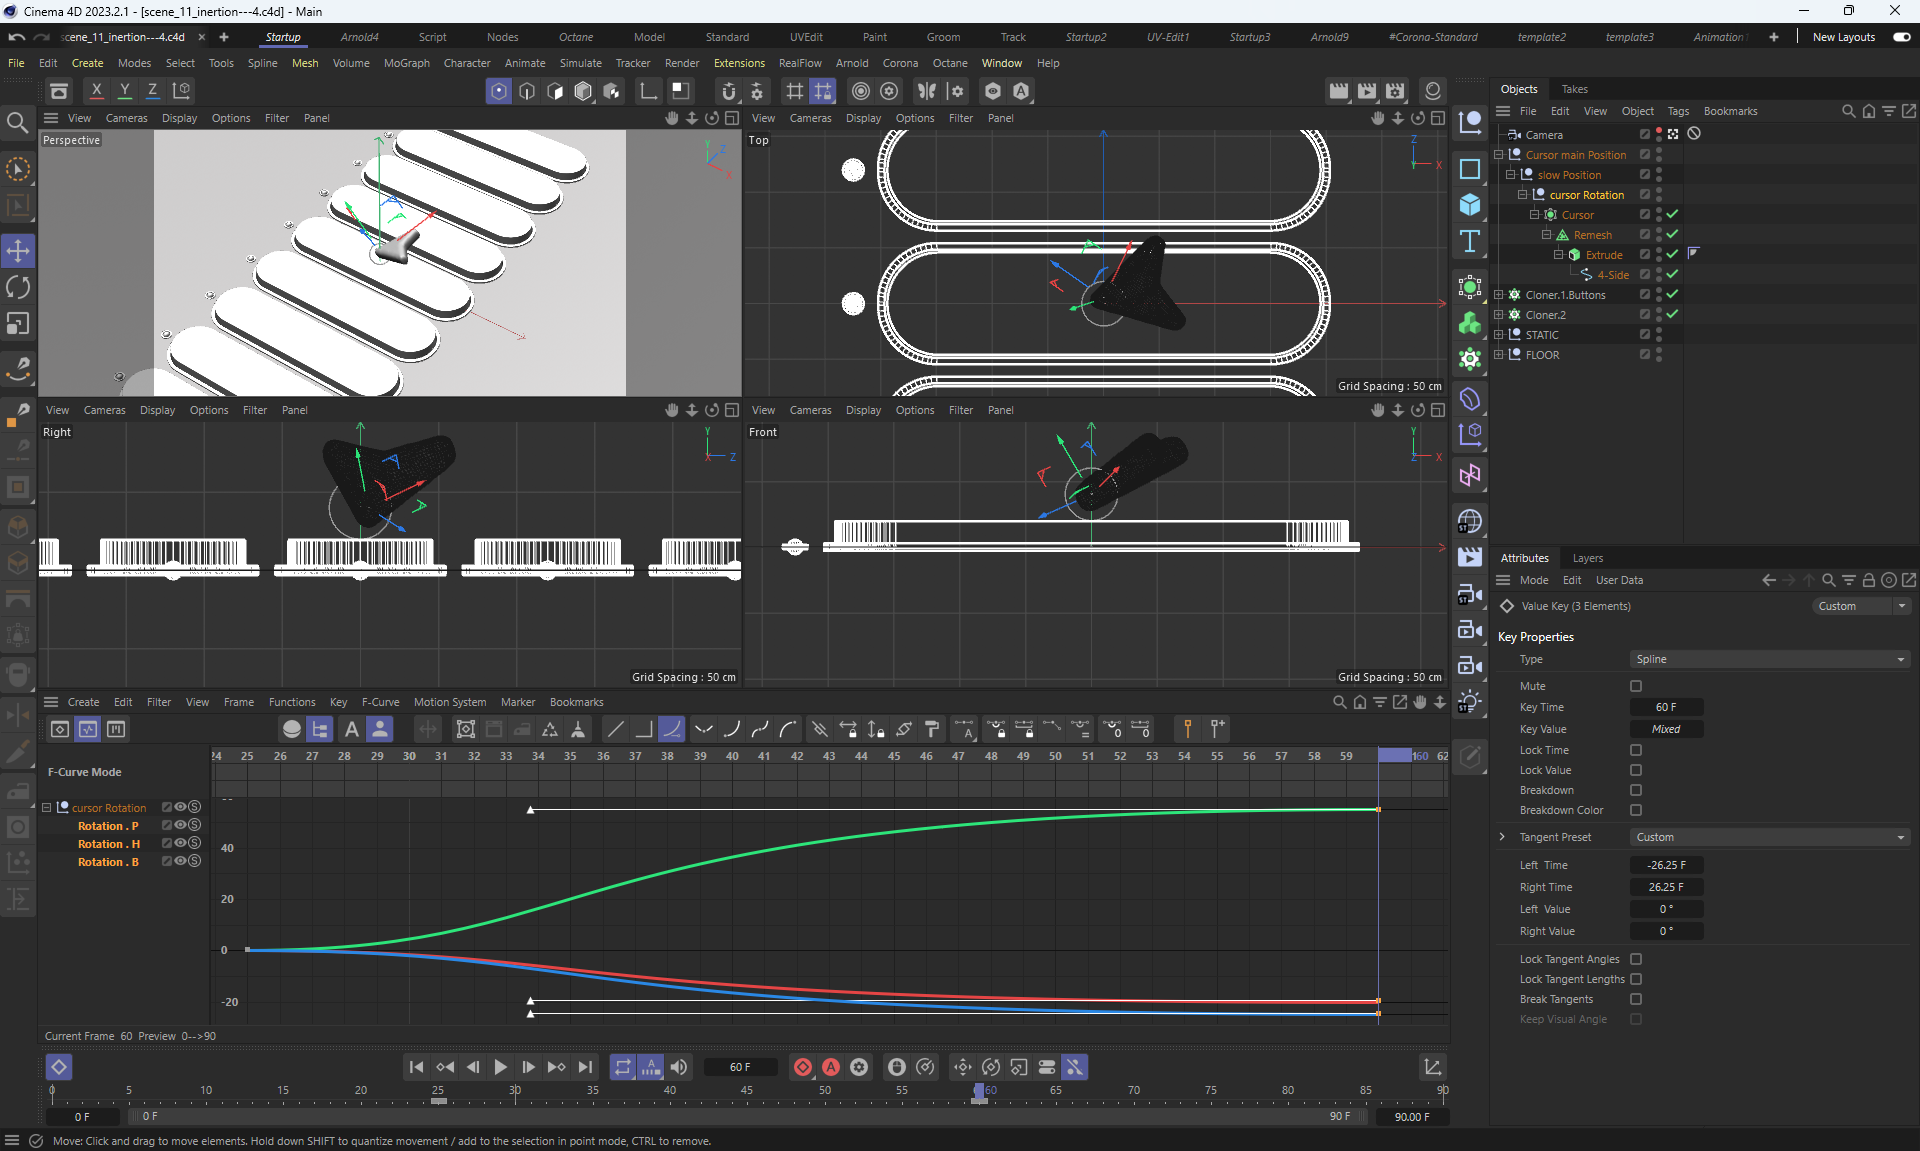Screen dimensions: 1920x1151
Task: Select the Rotation . H track
Action: click(108, 844)
